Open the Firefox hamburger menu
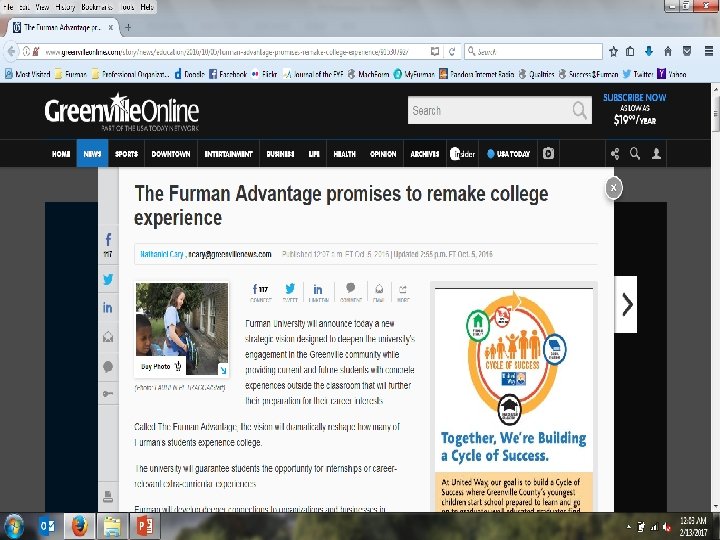 pyautogui.click(x=709, y=51)
